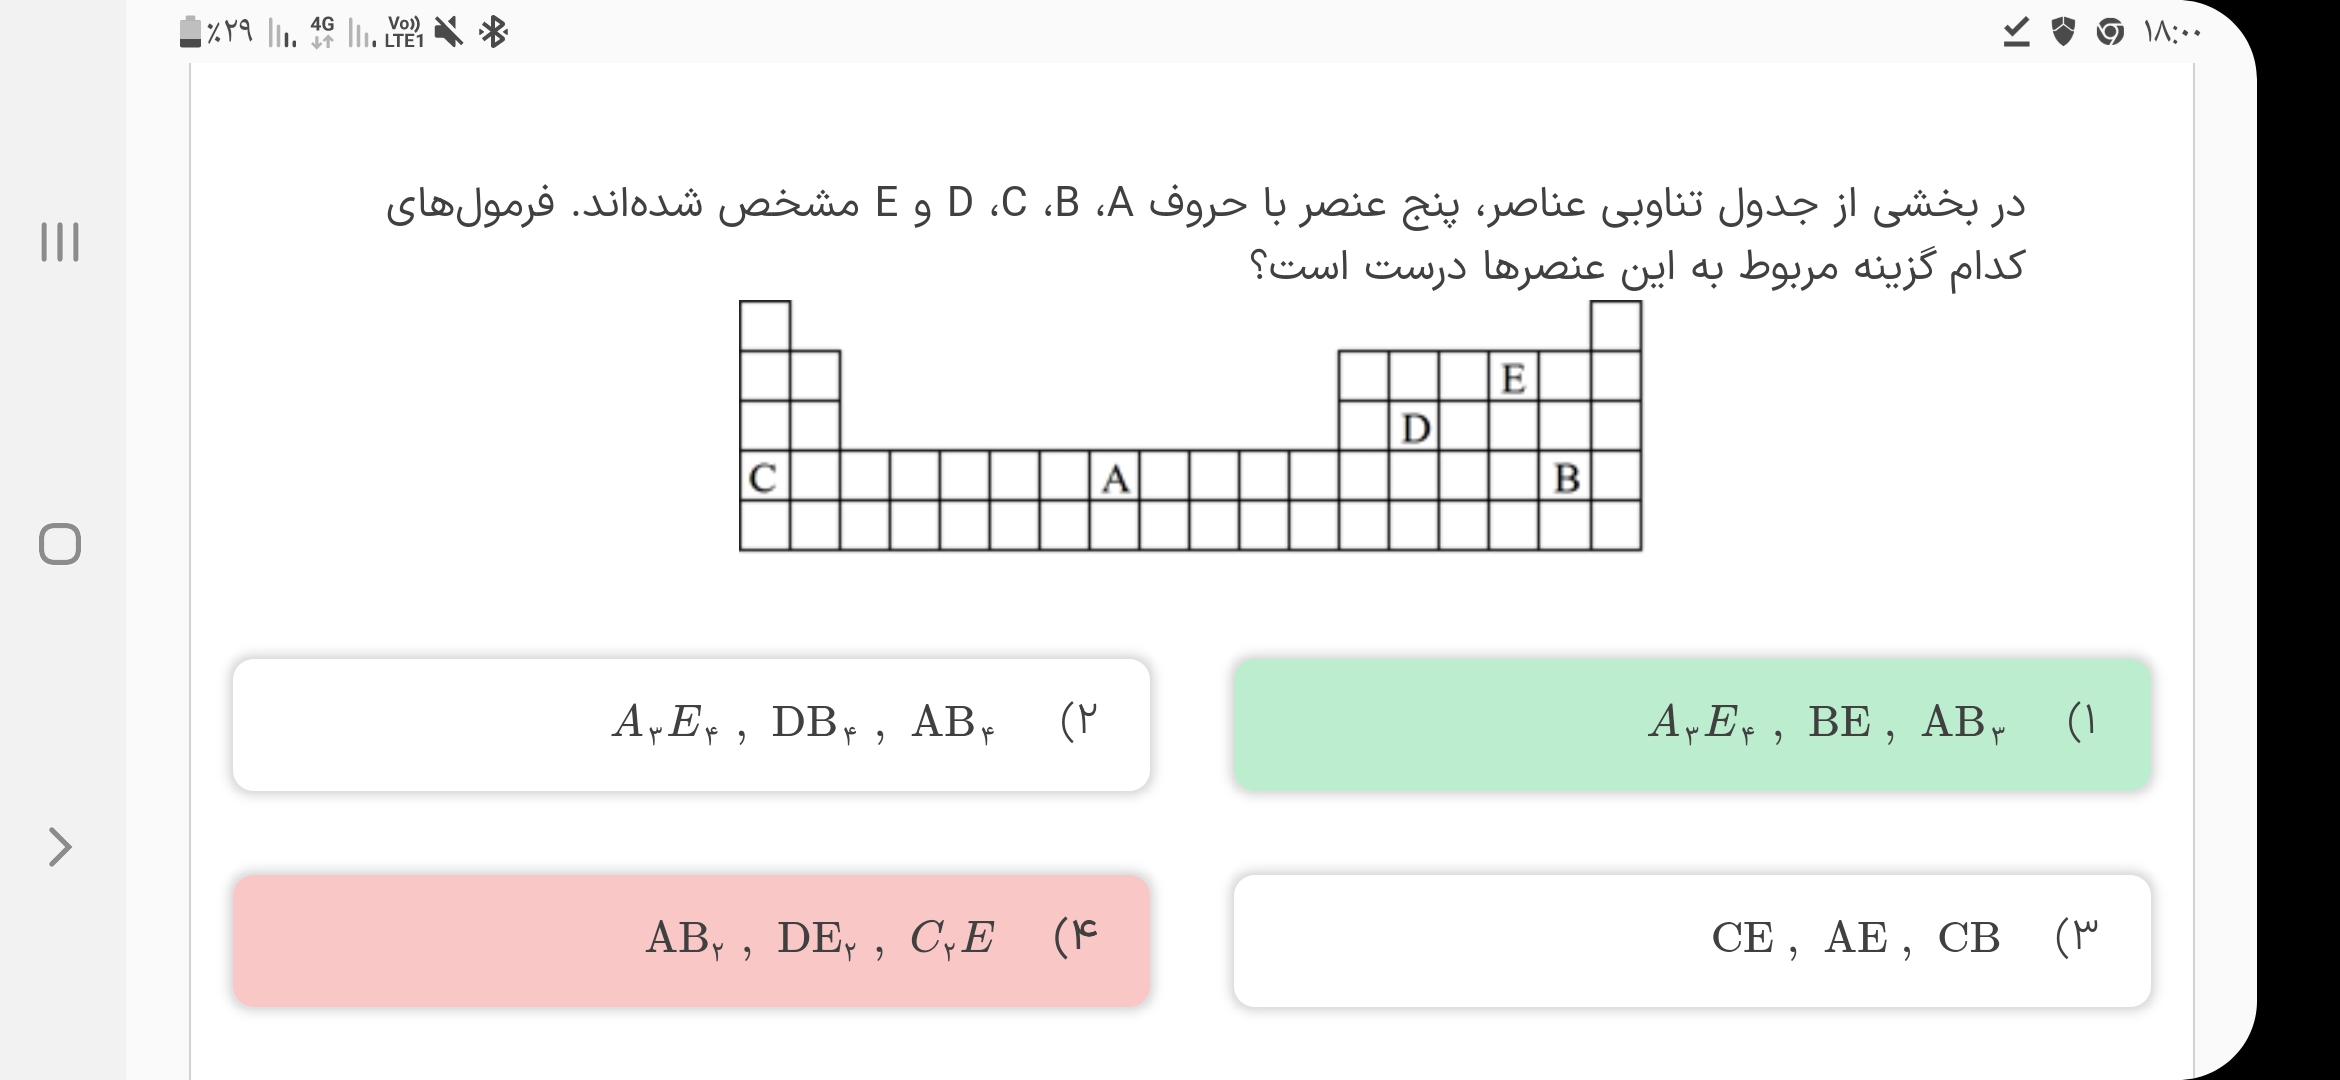Tap the muted sound status icon
Image resolution: width=2340 pixels, height=1080 pixels.
(x=449, y=33)
